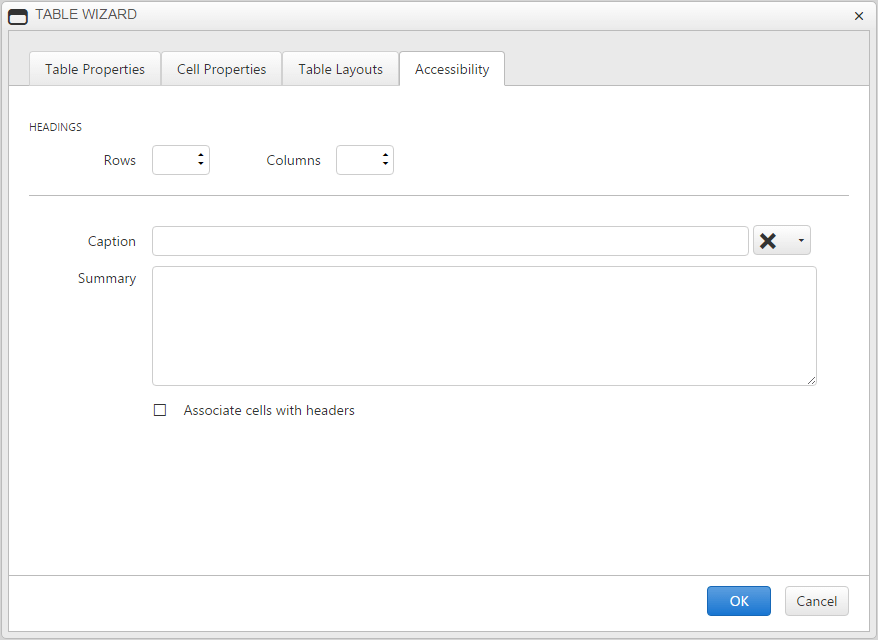Go to the Table Layouts tab
The height and width of the screenshot is (640, 878).
pos(340,69)
